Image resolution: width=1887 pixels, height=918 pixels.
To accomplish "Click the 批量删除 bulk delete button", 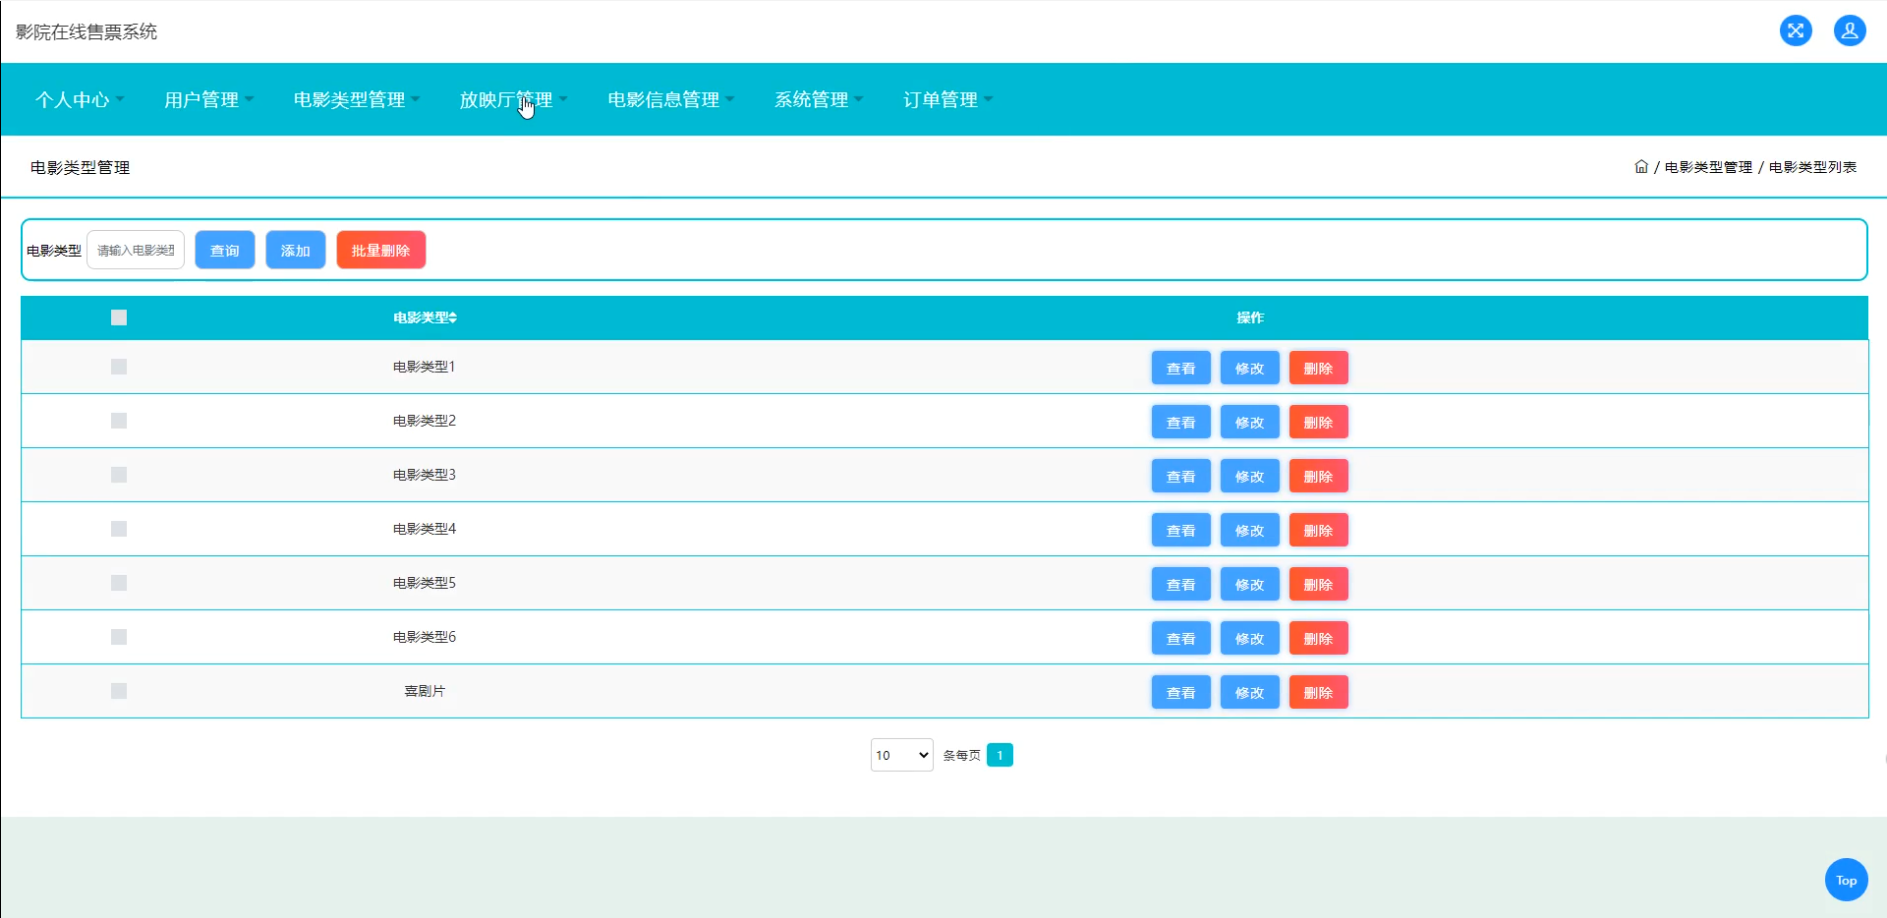I will (x=381, y=250).
